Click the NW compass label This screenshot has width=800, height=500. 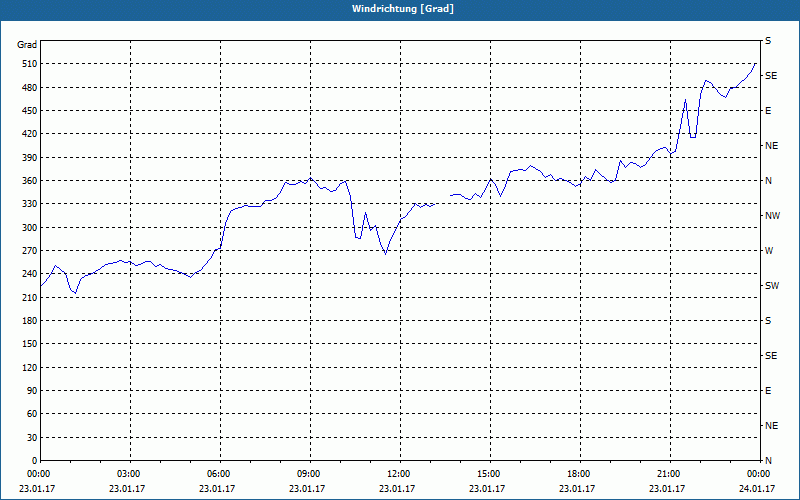[772, 216]
